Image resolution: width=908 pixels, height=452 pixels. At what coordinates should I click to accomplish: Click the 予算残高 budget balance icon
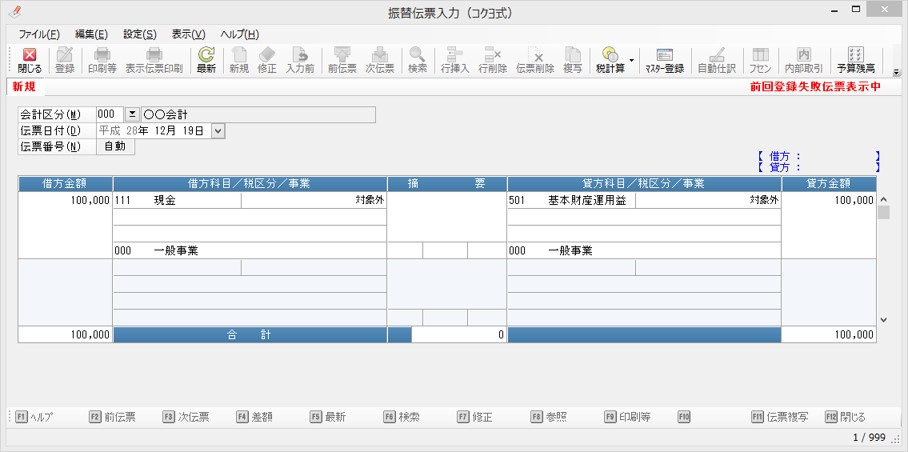click(855, 60)
